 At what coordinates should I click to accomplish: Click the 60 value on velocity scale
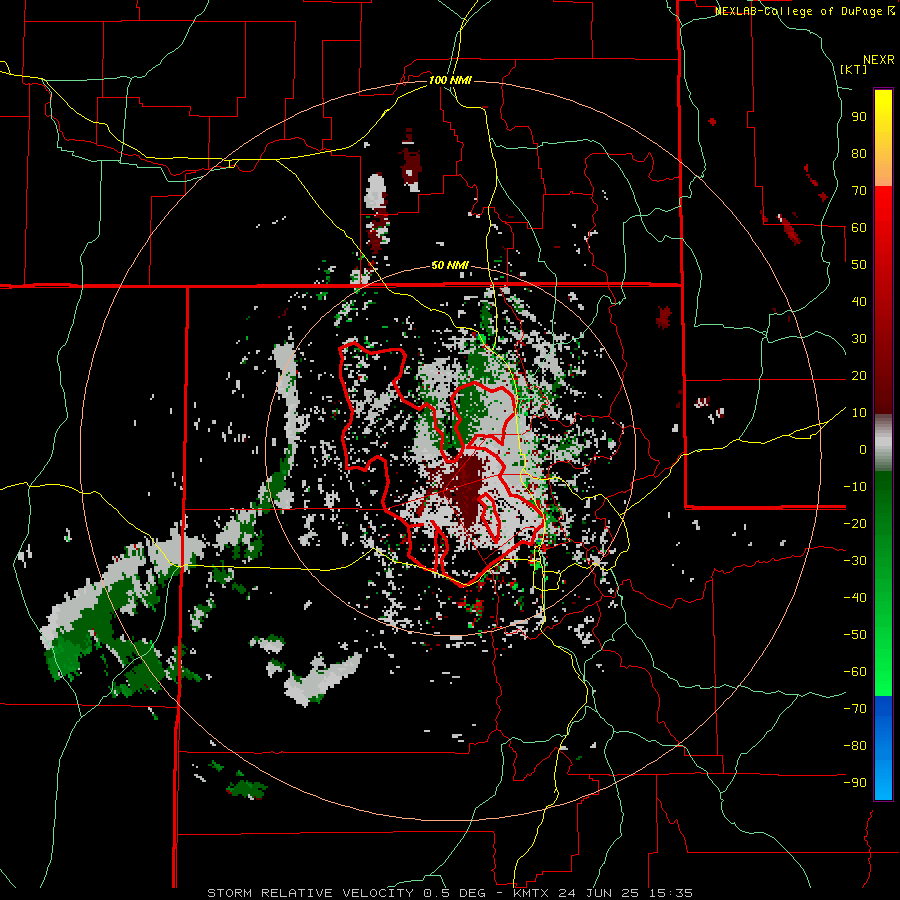(x=859, y=227)
